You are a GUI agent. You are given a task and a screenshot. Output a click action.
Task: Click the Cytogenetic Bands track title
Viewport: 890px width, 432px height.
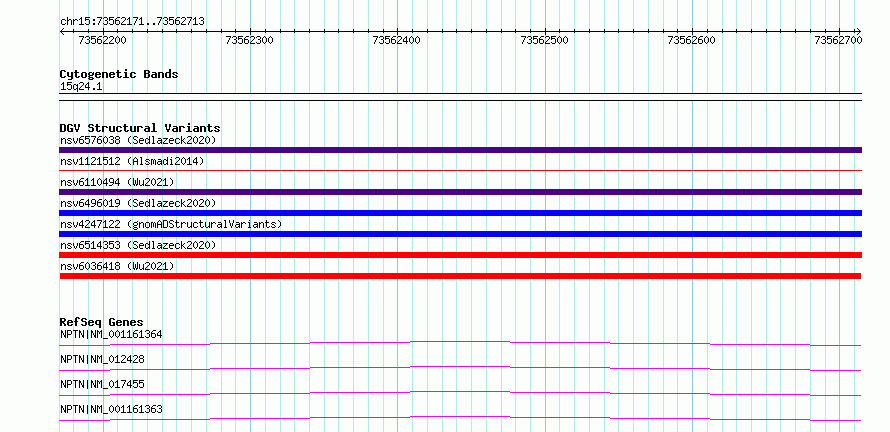point(119,74)
